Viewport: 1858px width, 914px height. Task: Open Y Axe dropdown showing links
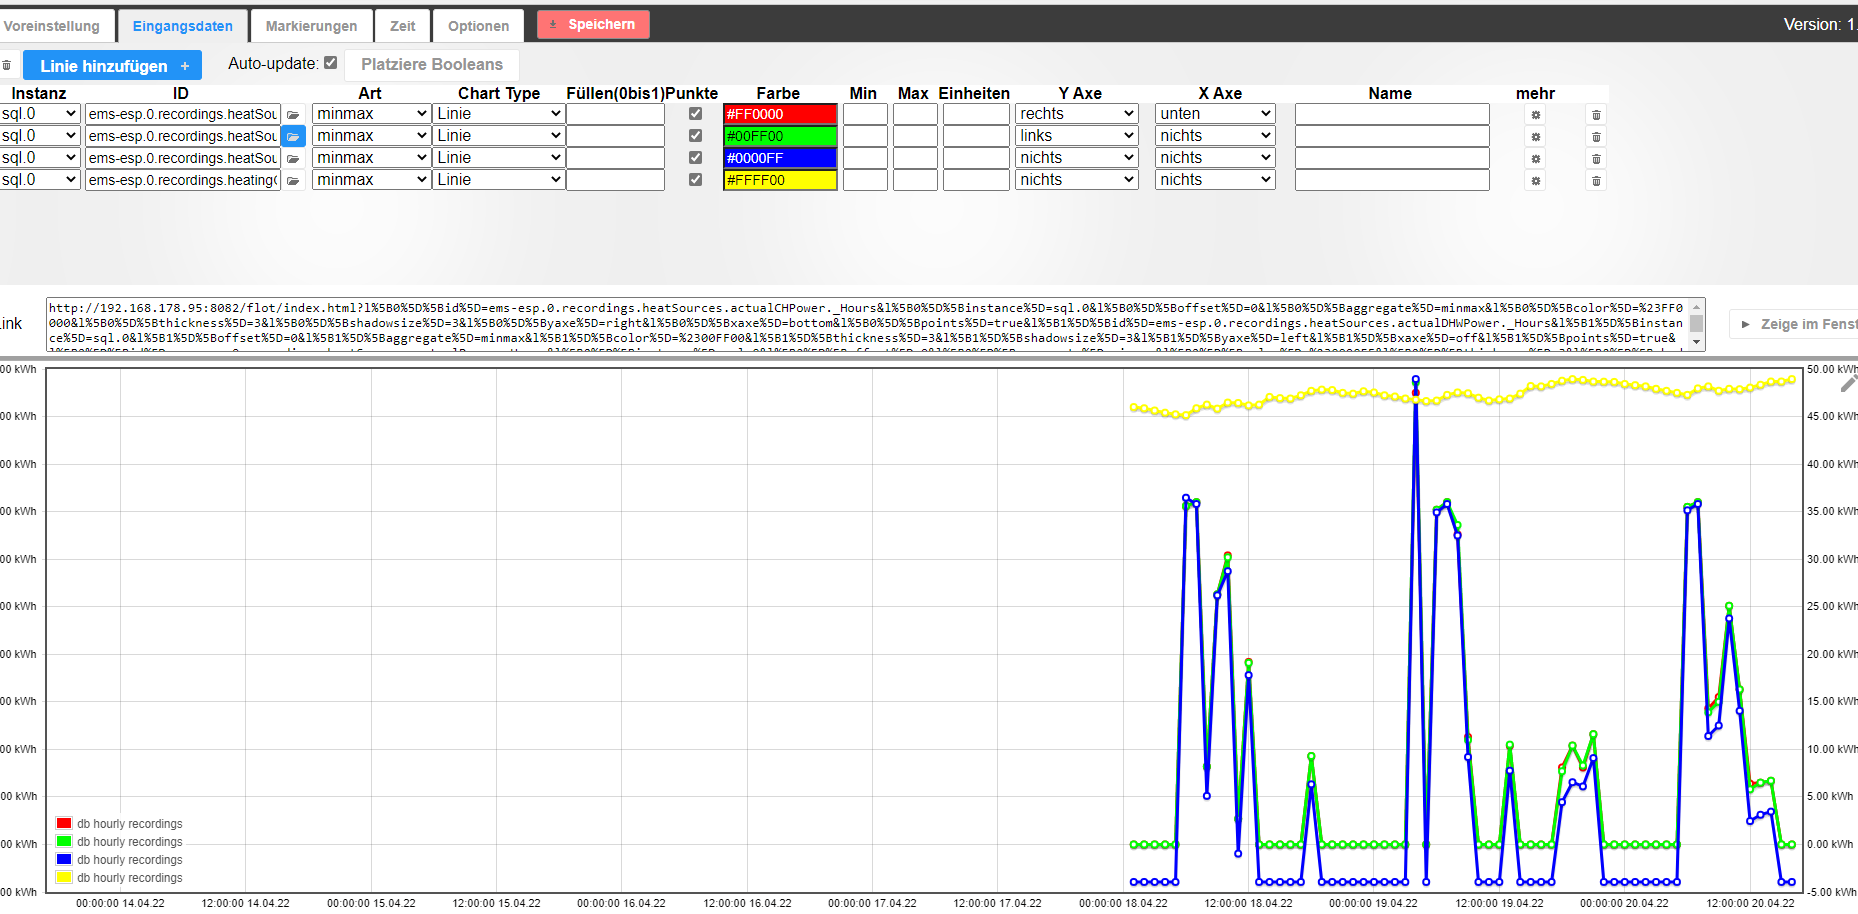[x=1077, y=136]
